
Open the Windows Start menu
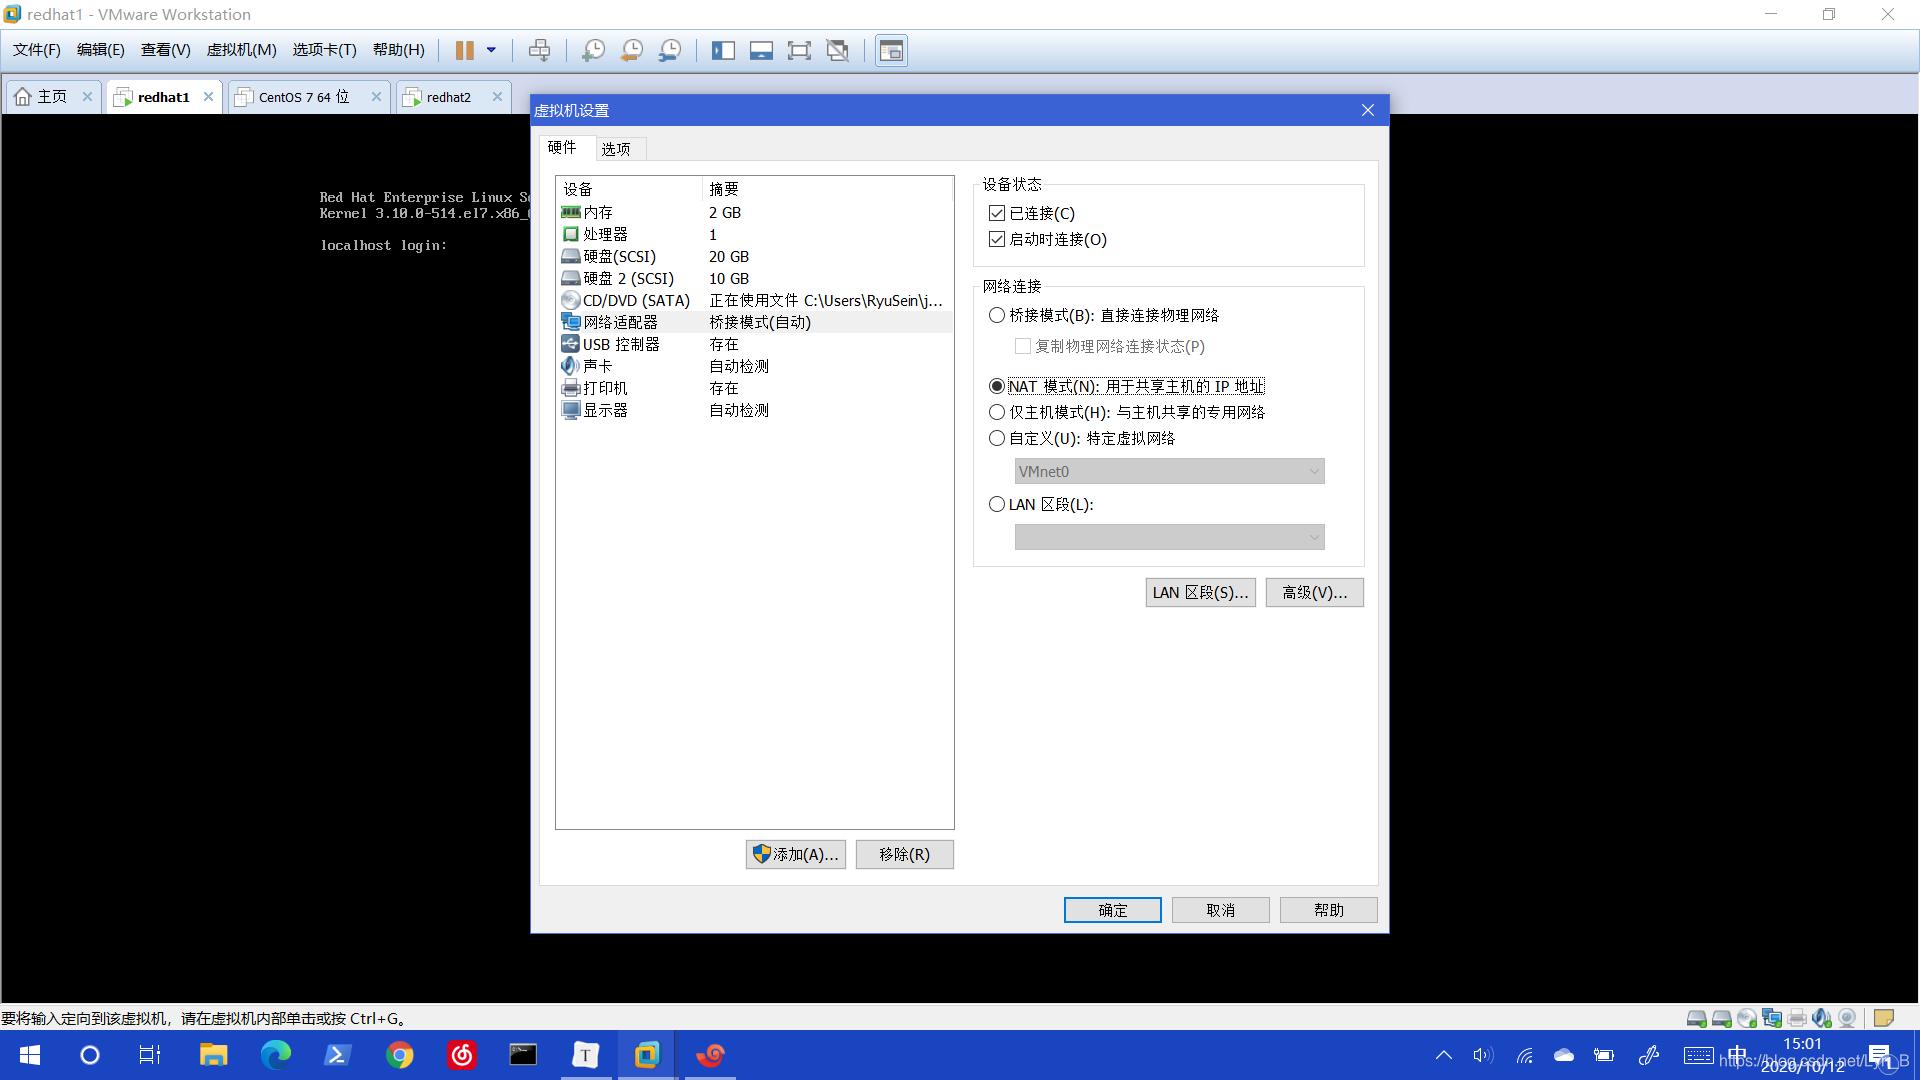coord(30,1055)
